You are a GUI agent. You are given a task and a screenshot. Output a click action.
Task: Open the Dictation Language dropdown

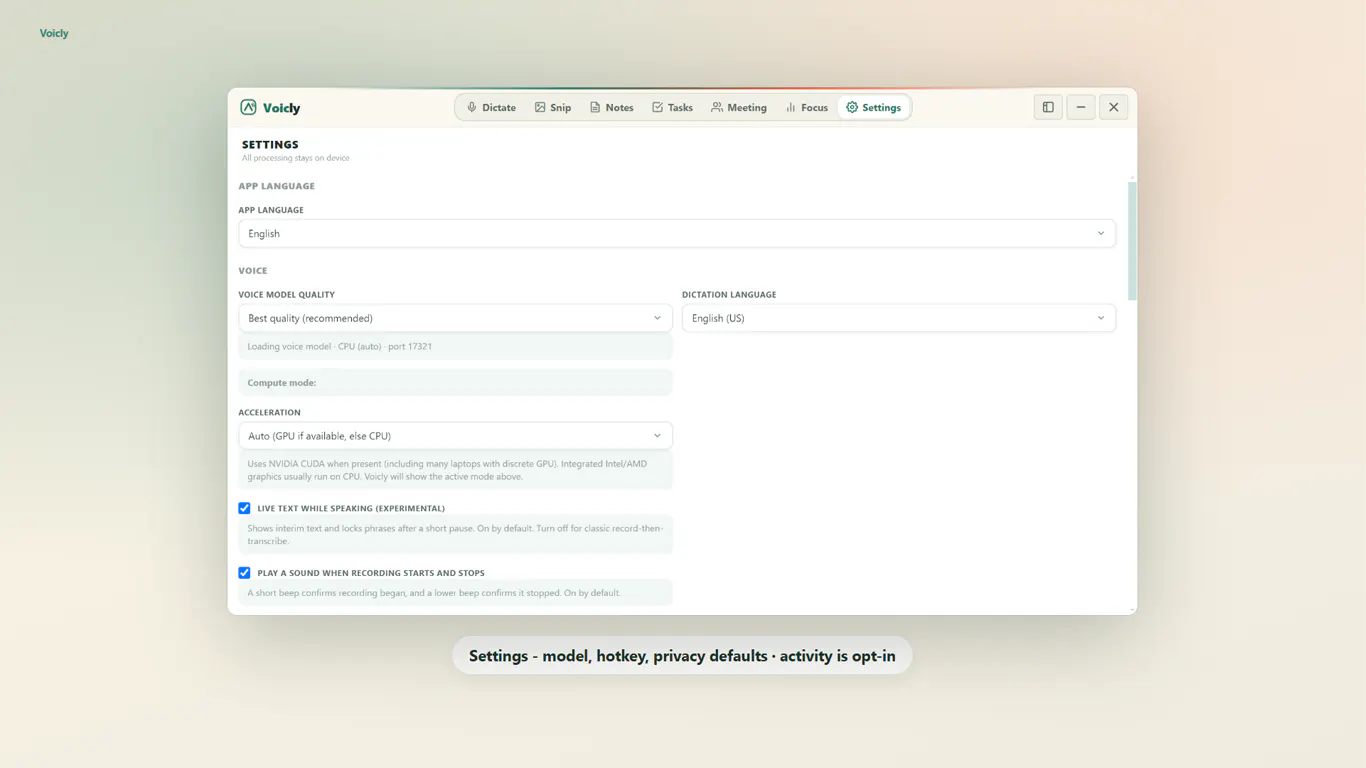click(899, 318)
